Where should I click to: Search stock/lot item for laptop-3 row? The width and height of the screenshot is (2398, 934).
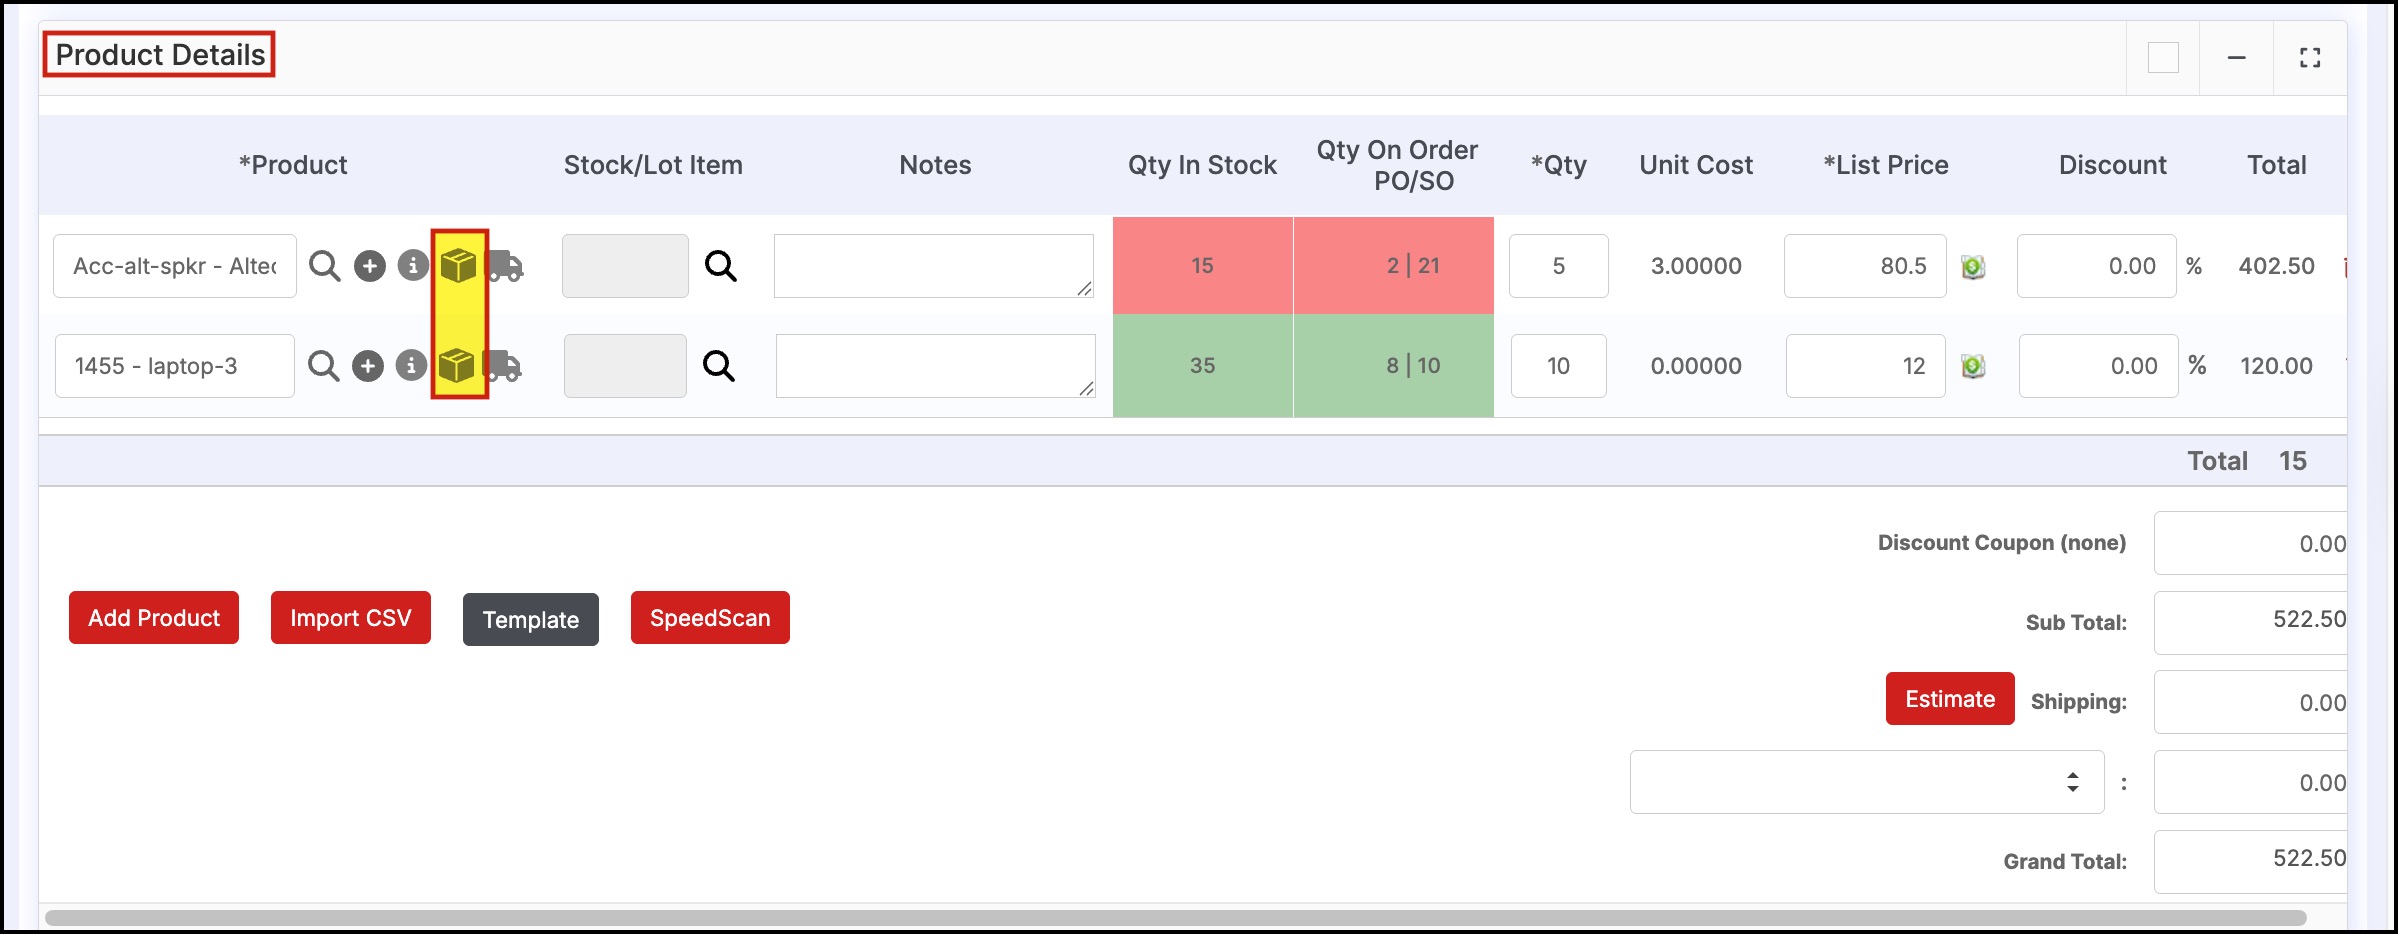[719, 366]
